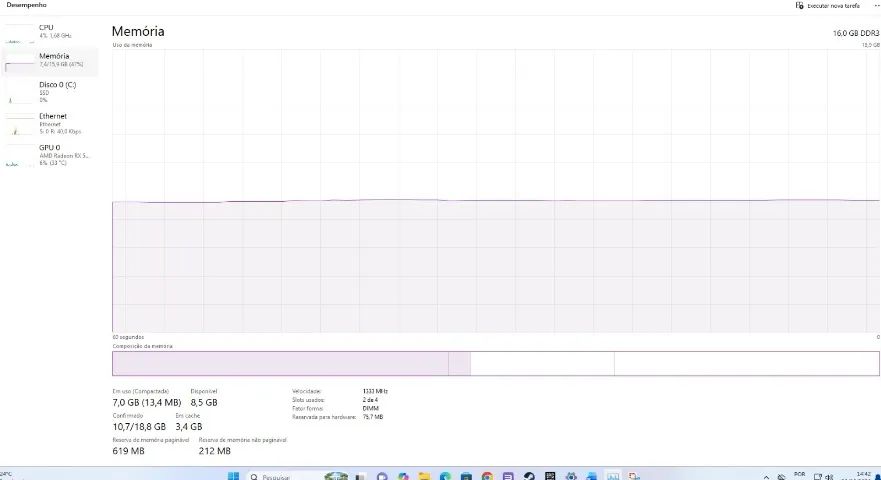Click the Task Manager icon on the taskbar
Image resolution: width=881 pixels, height=480 pixels.
(x=613, y=477)
